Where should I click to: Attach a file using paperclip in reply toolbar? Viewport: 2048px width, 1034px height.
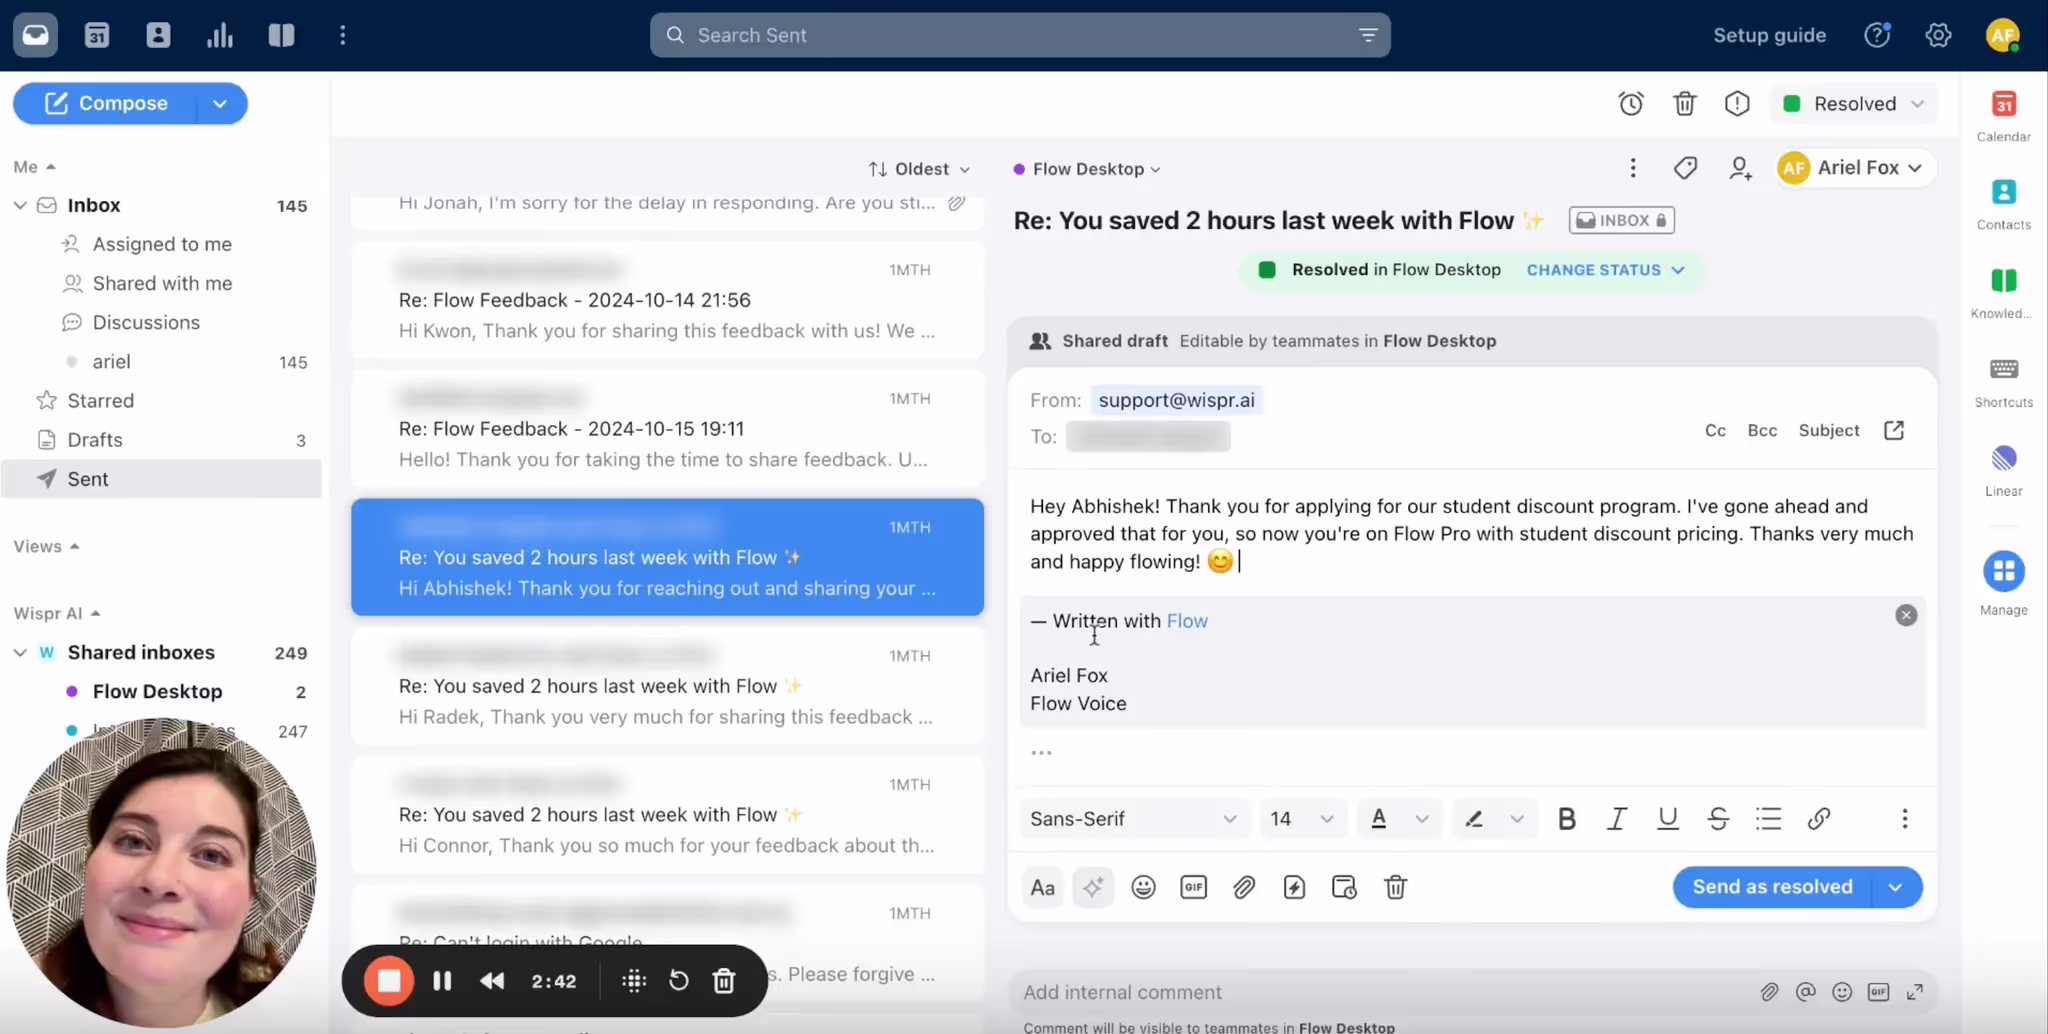tap(1243, 887)
